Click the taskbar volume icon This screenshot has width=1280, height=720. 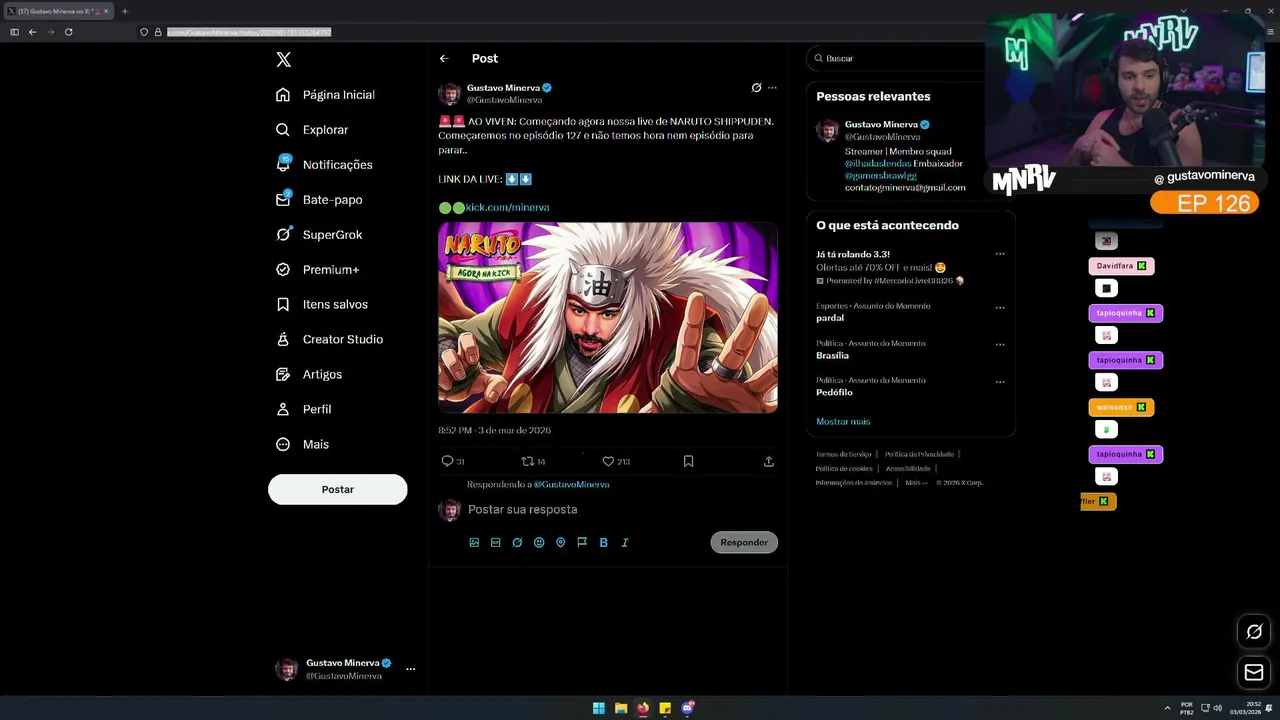(1217, 708)
